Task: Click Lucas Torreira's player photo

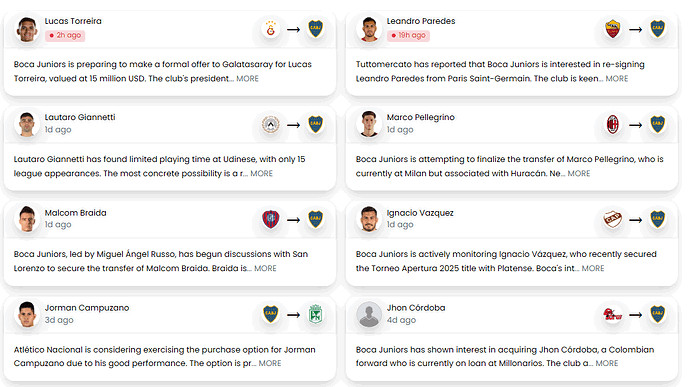Action: click(x=27, y=29)
